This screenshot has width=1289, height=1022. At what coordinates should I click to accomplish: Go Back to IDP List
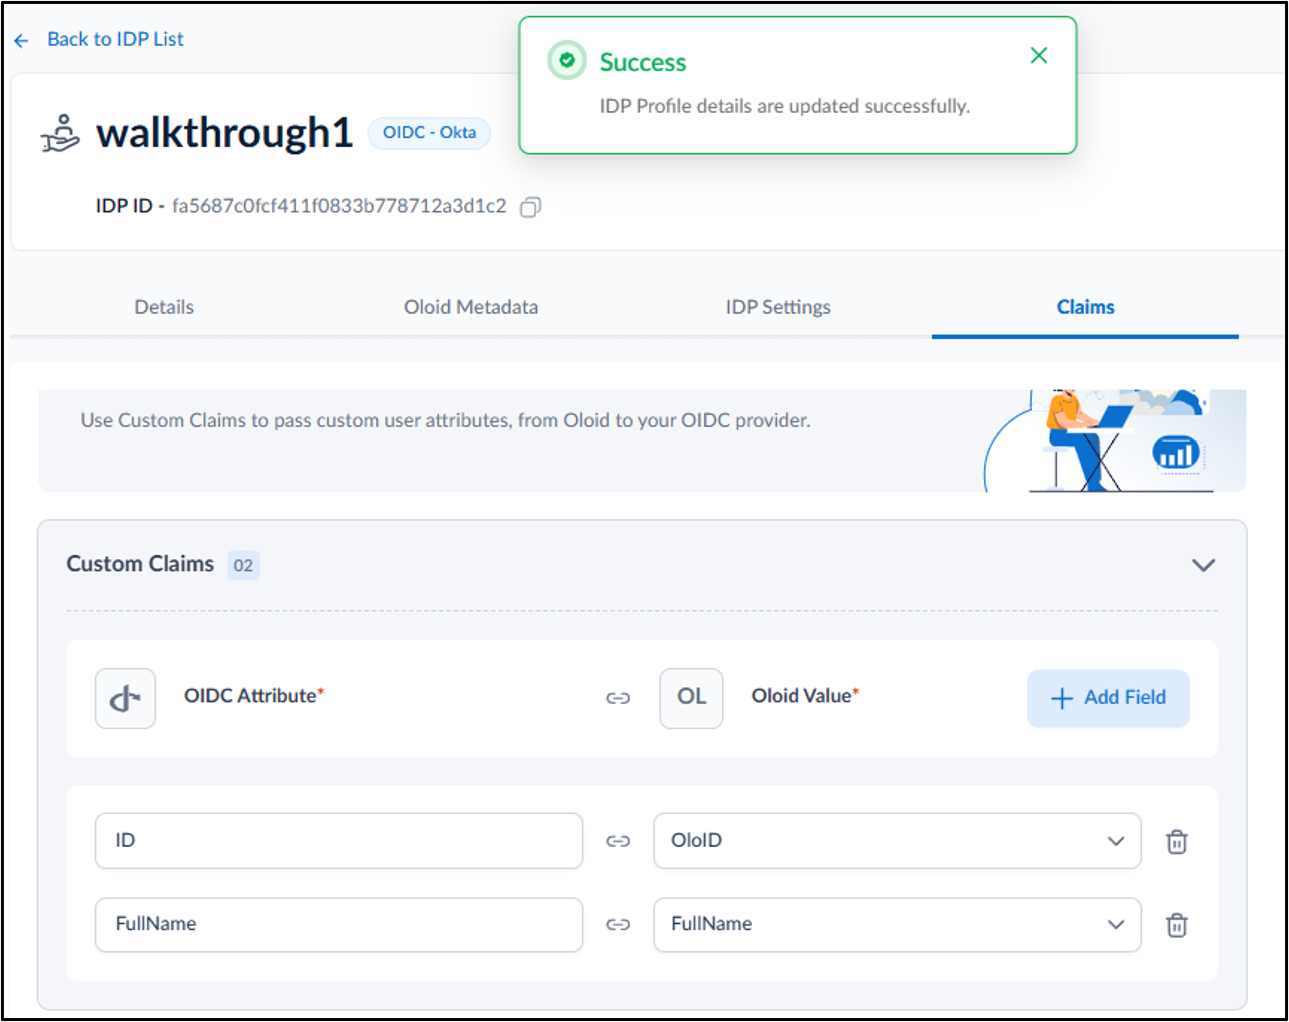click(x=115, y=39)
